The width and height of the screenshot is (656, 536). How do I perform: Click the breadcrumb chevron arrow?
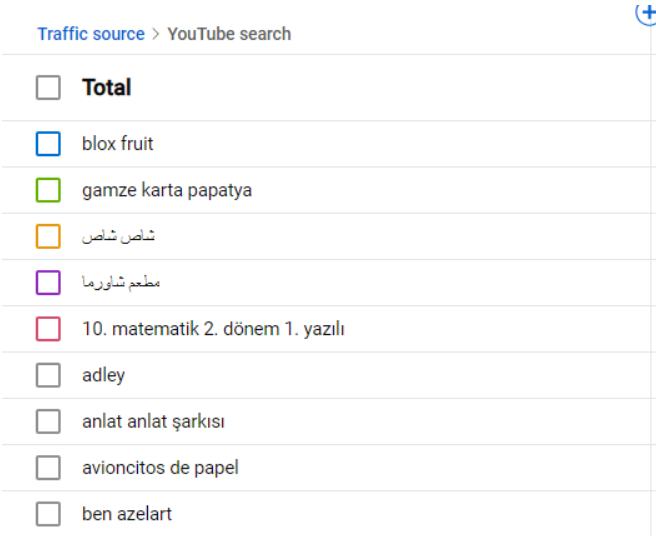[156, 34]
